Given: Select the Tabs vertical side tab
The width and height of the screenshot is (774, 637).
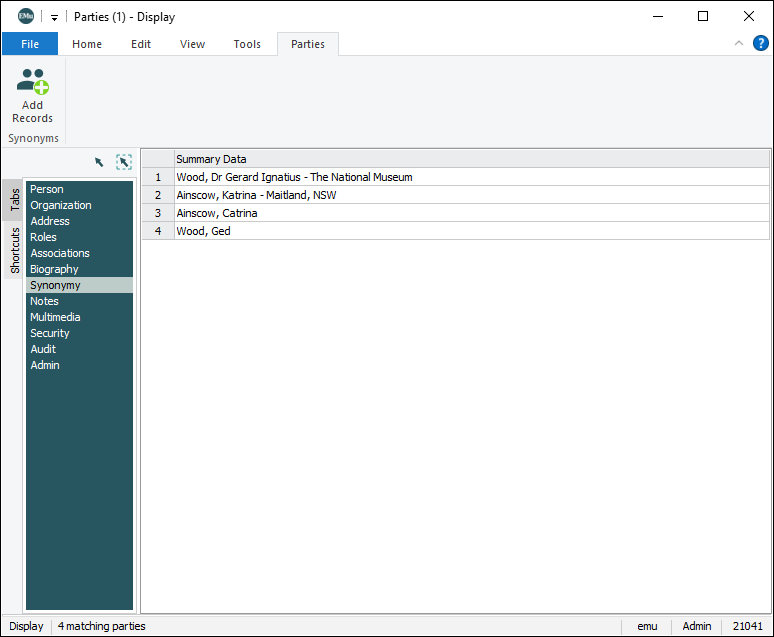Looking at the screenshot, I should point(15,200).
